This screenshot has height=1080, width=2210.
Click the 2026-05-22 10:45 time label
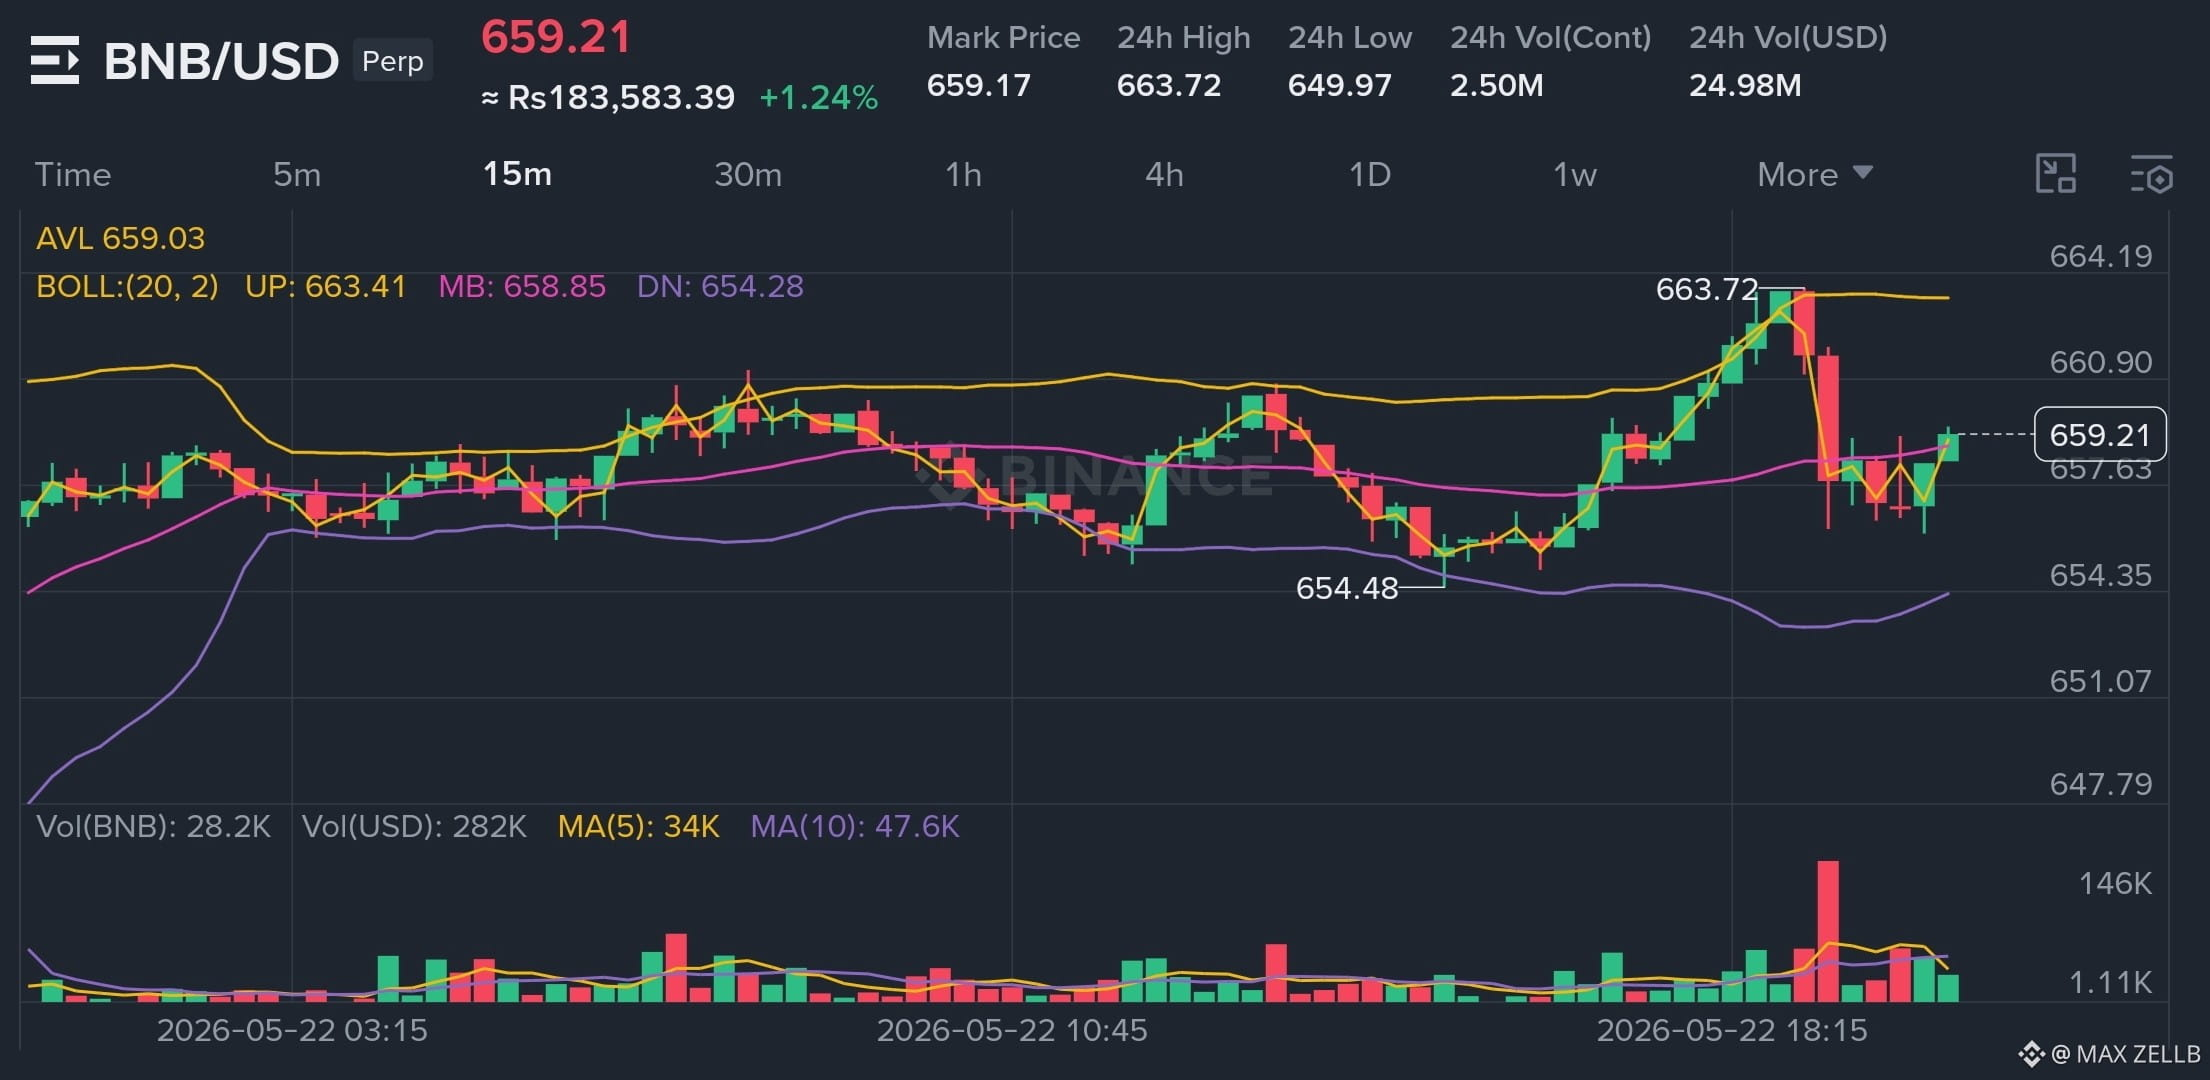(x=1012, y=1030)
